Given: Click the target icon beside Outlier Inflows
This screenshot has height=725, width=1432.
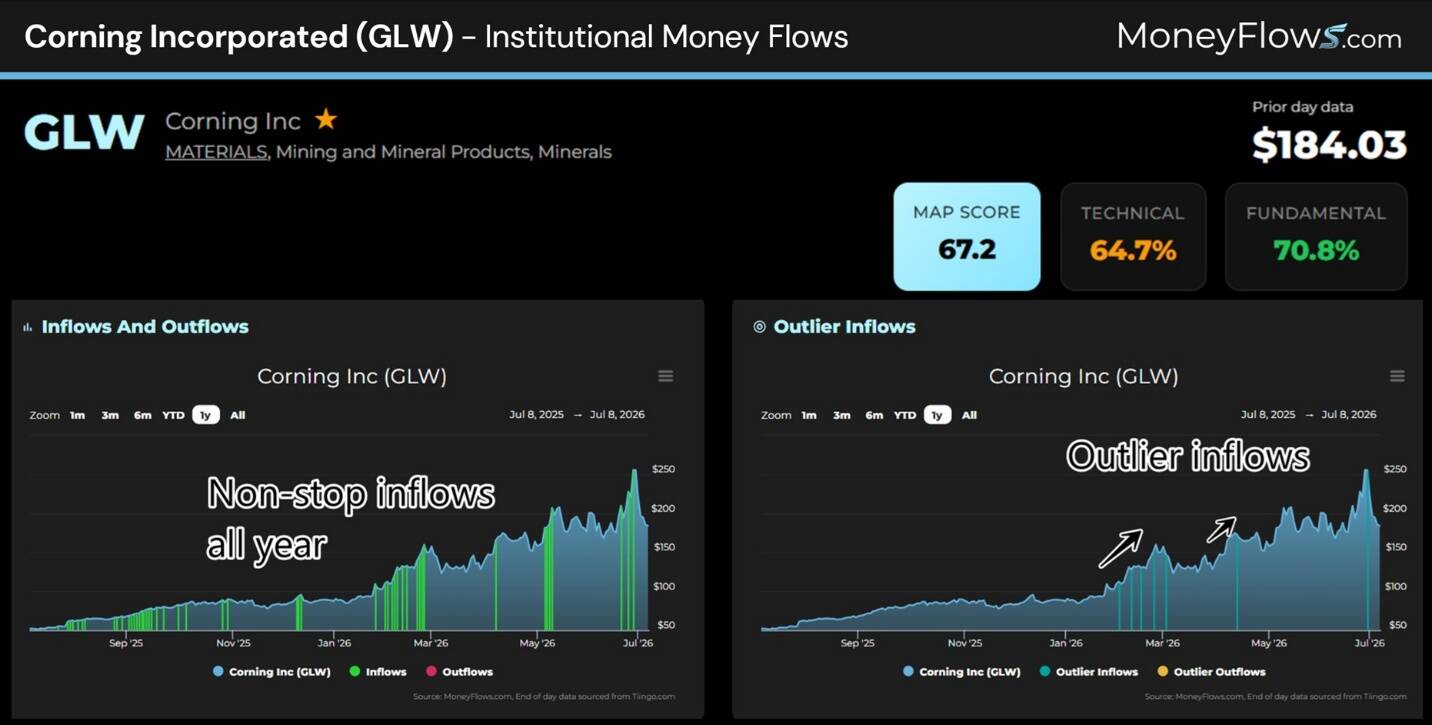Looking at the screenshot, I should pyautogui.click(x=759, y=327).
